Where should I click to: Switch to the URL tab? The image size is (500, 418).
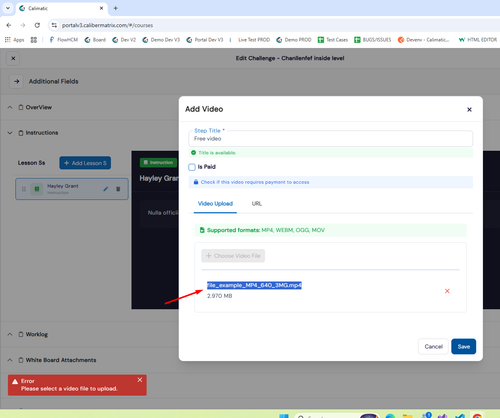[257, 204]
